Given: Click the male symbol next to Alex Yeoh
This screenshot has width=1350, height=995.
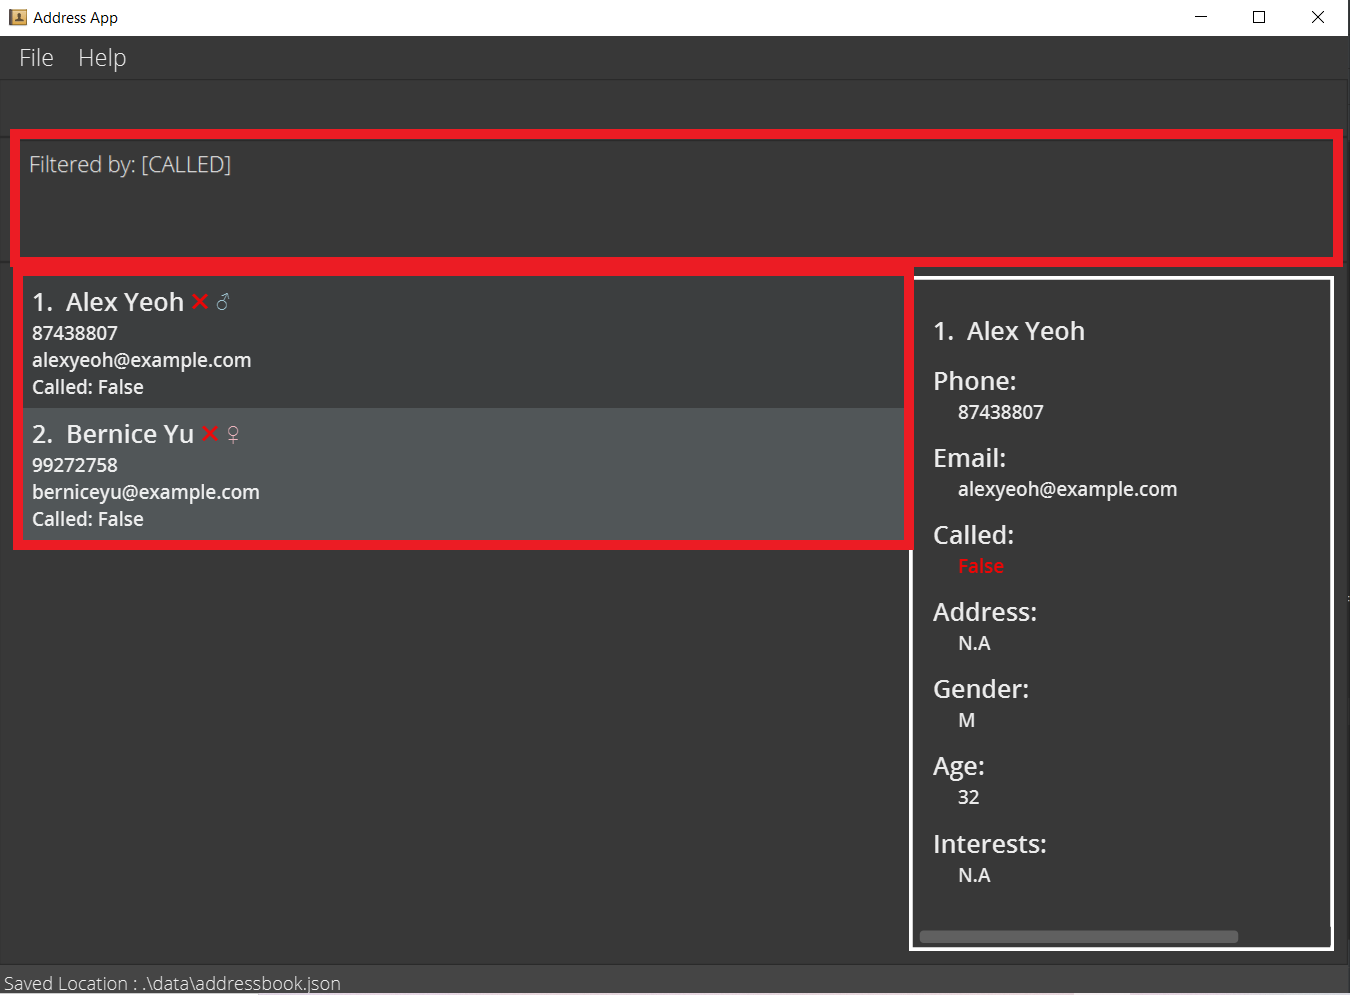Looking at the screenshot, I should coord(223,302).
